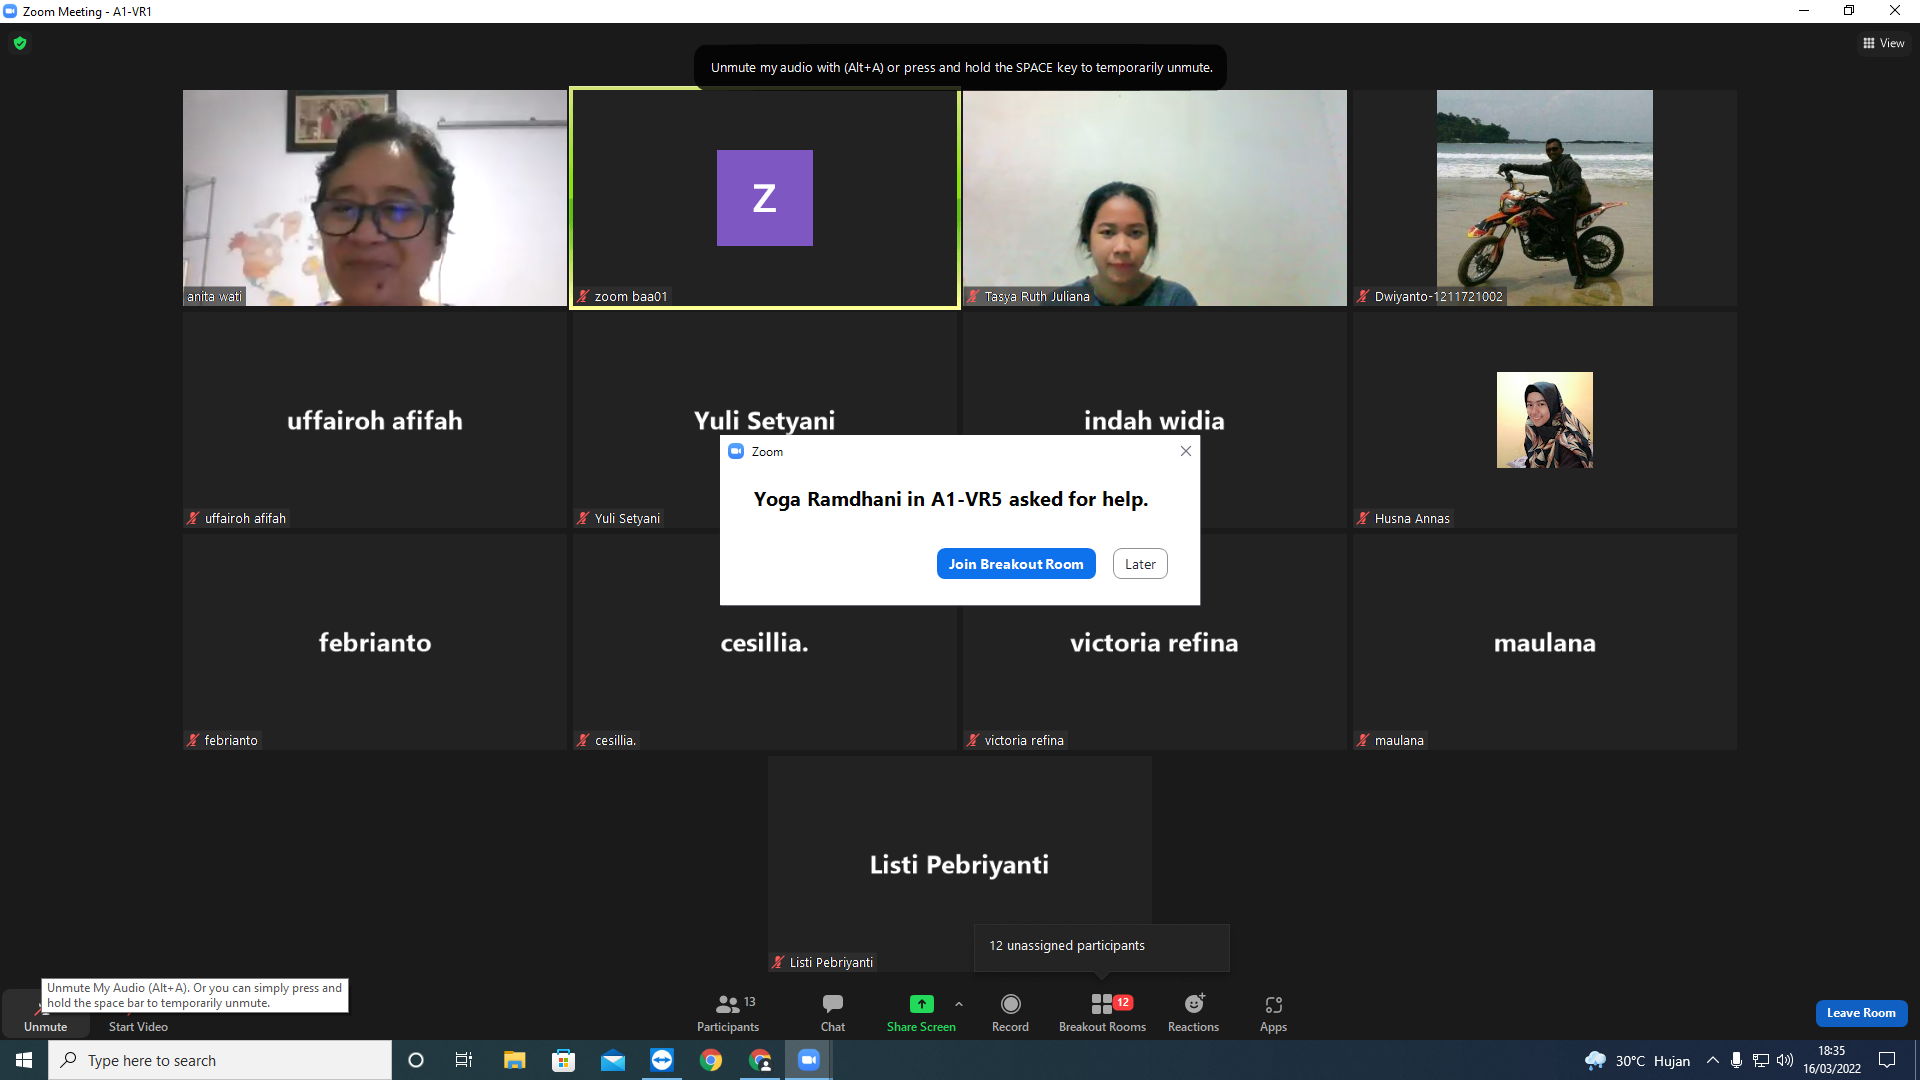Viewport: 1920px width, 1080px height.
Task: Open the clock and calendar flyout
Action: coord(1832,1060)
